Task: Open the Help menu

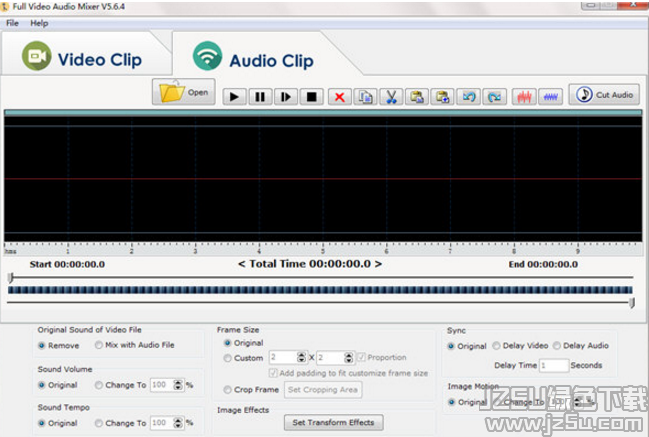Action: point(39,23)
